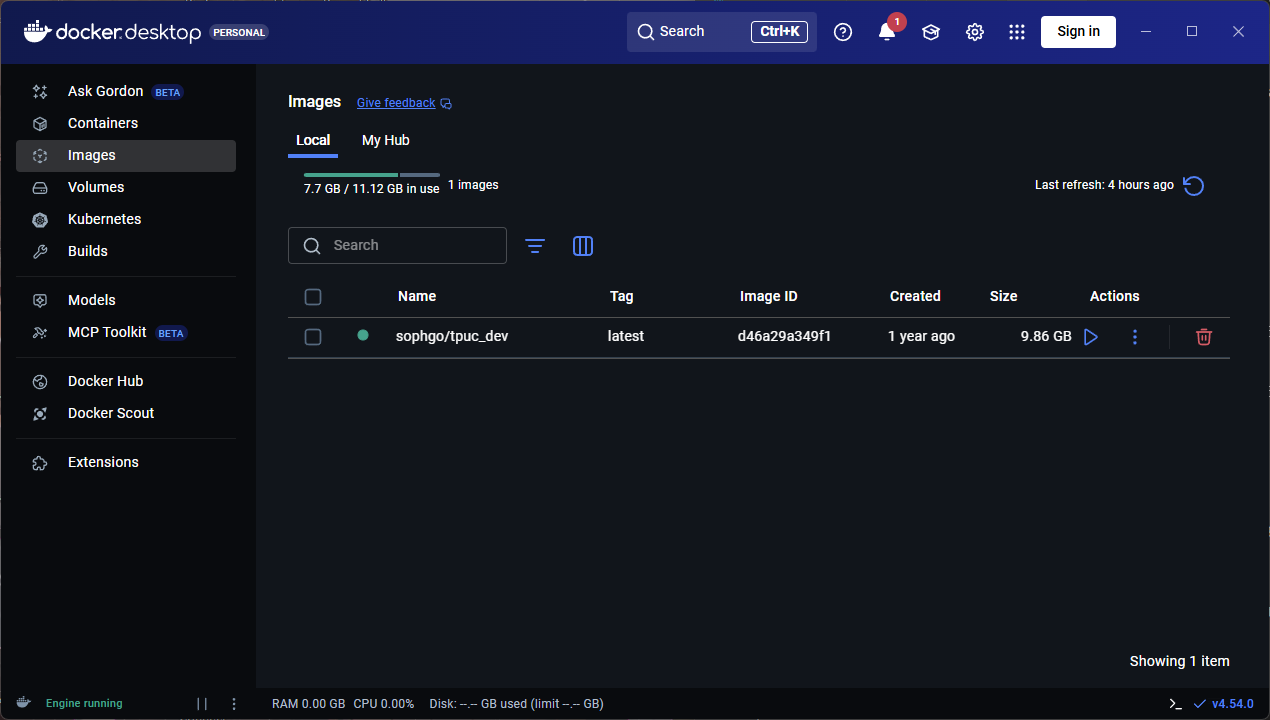Screen dimensions: 1270x720
Task: Open the manage columns icon
Action: coord(583,246)
